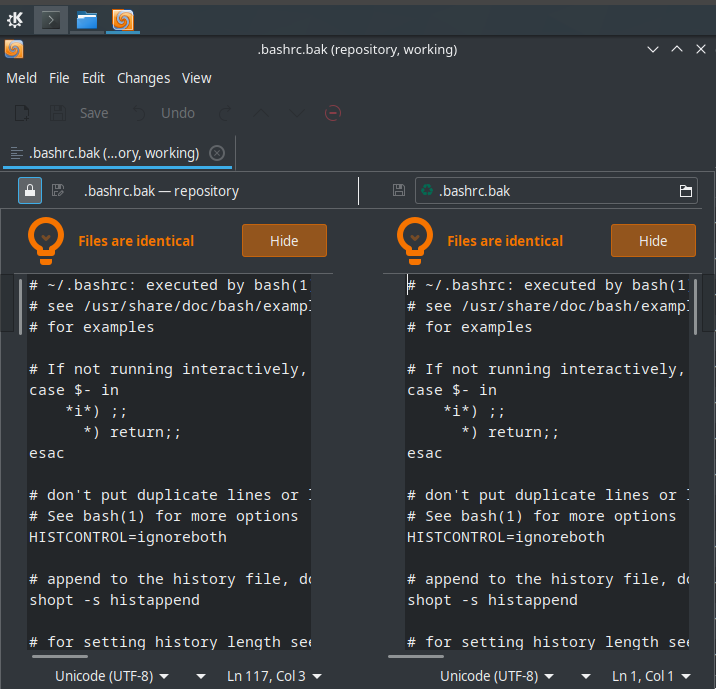Expand left pane Unicode (UTF-8) encoding dropdown

[x=112, y=676]
